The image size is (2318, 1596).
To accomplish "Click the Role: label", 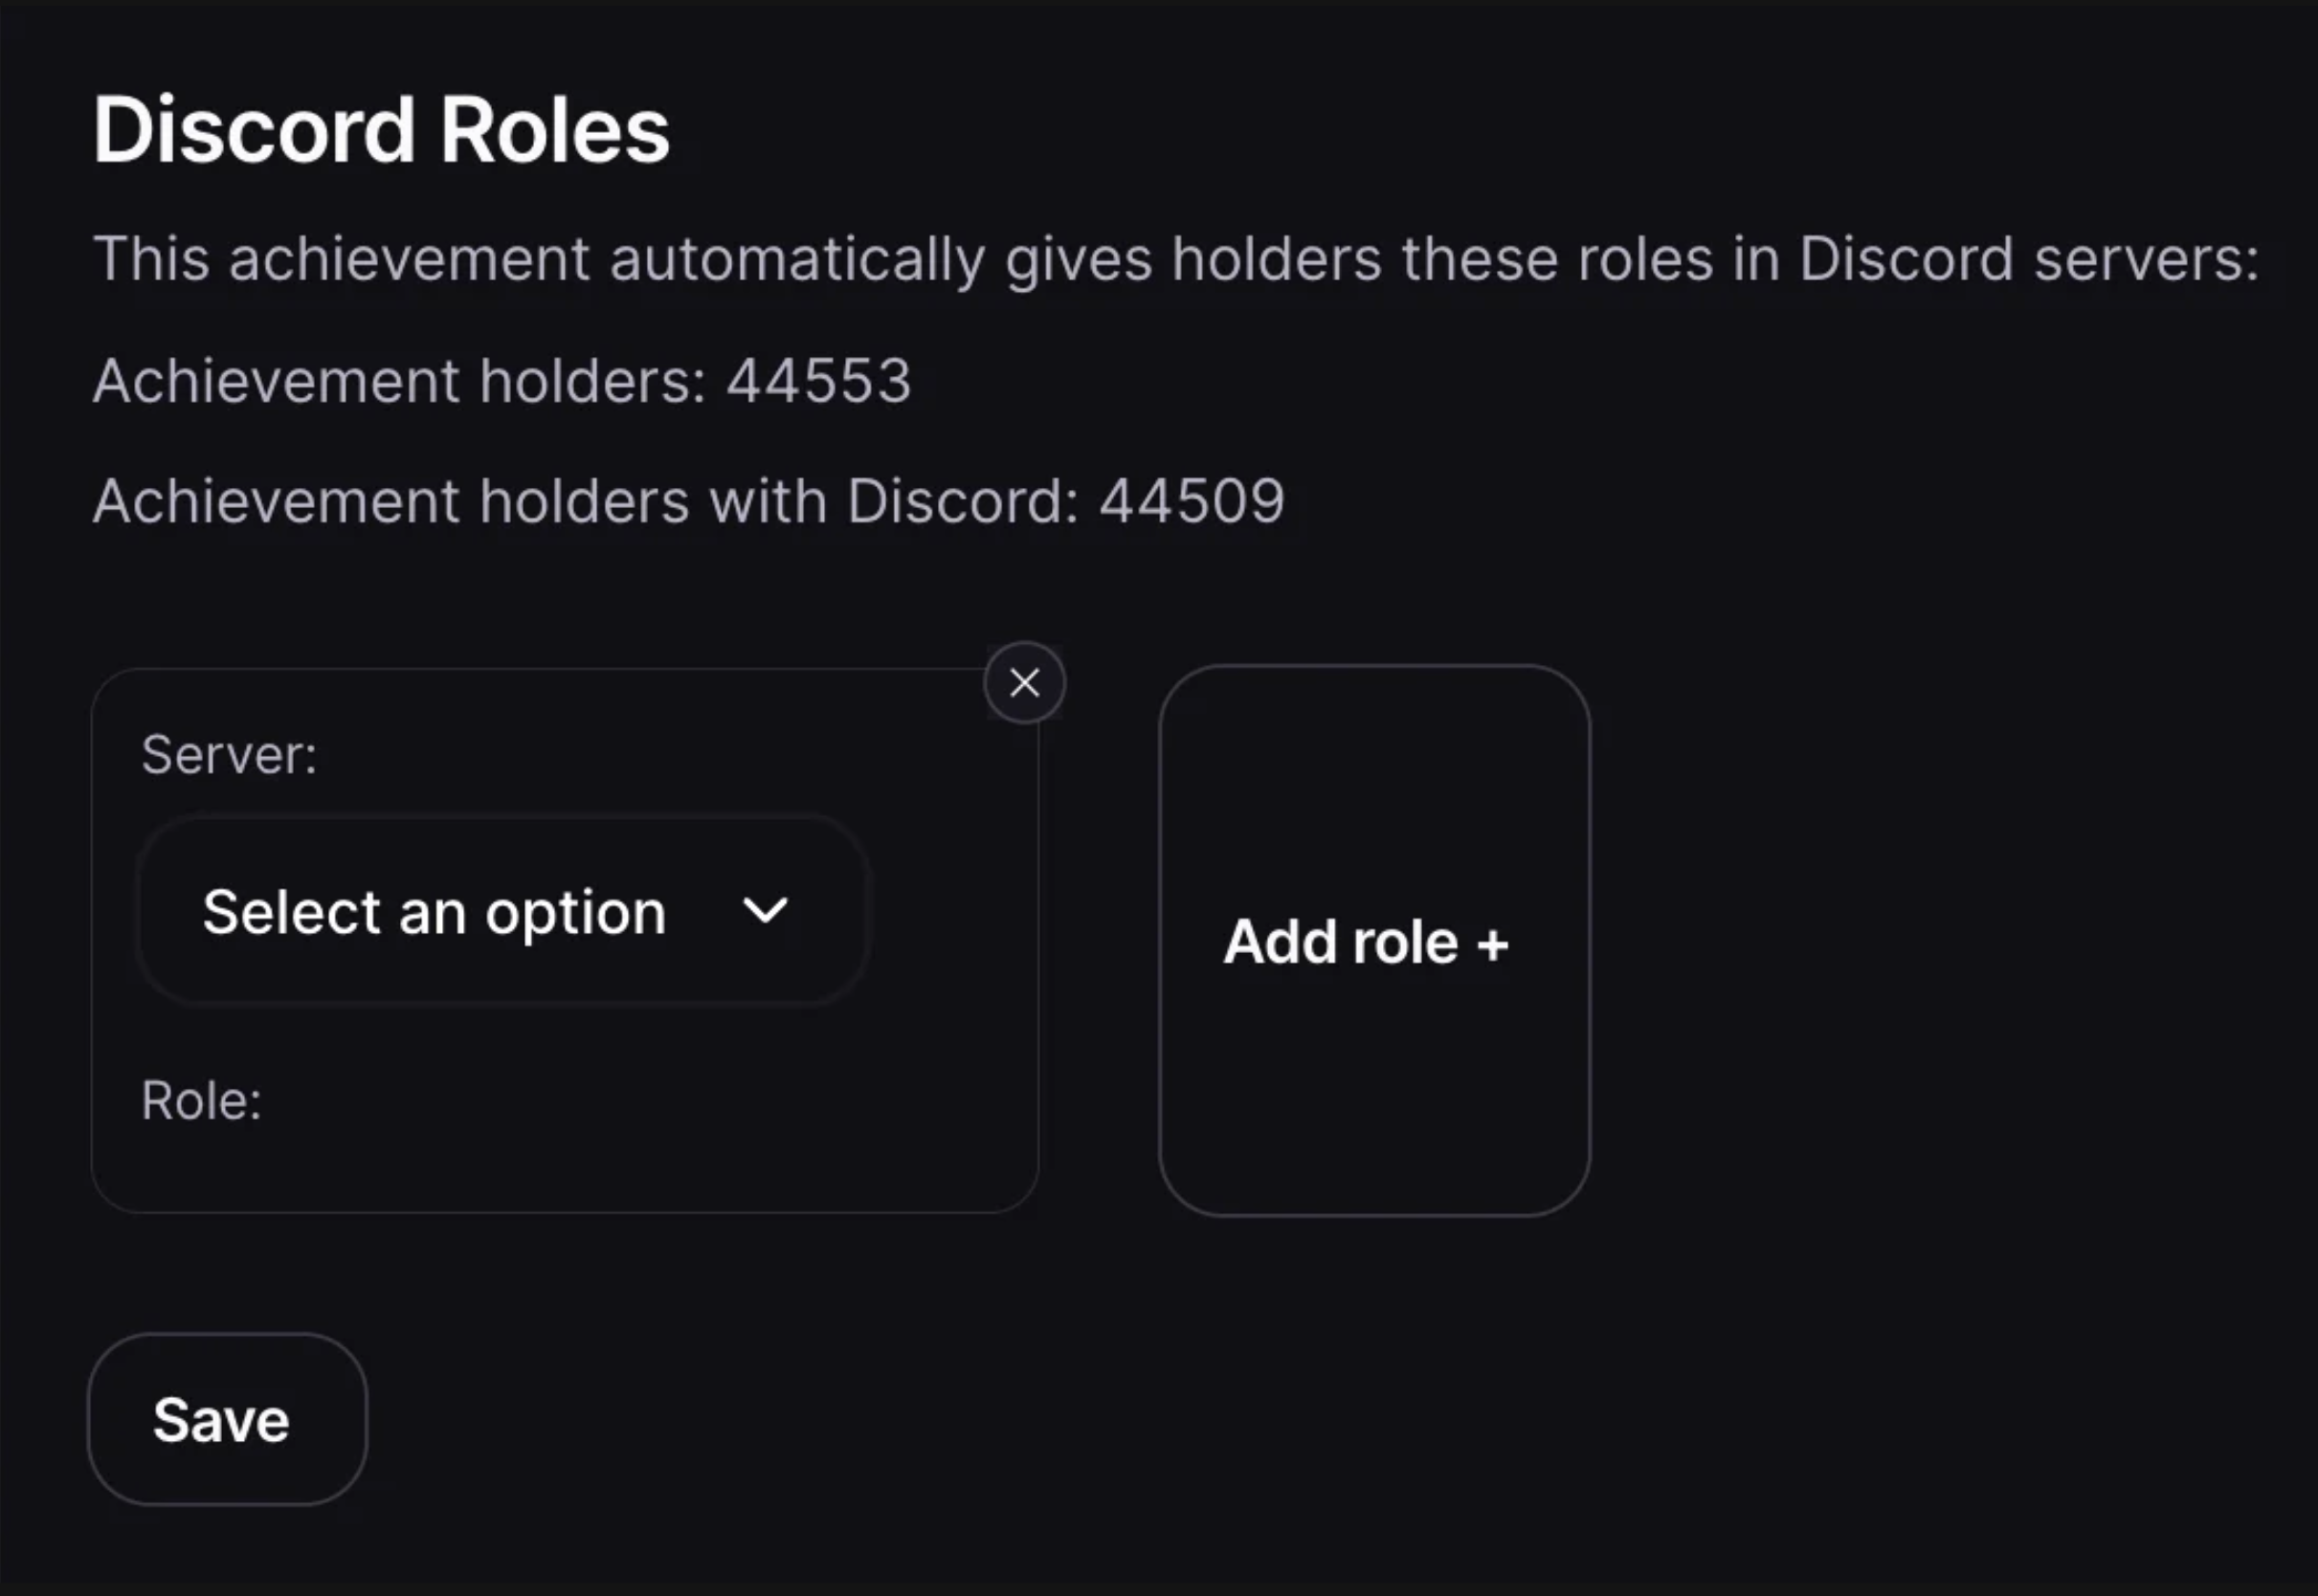I will point(202,1100).
